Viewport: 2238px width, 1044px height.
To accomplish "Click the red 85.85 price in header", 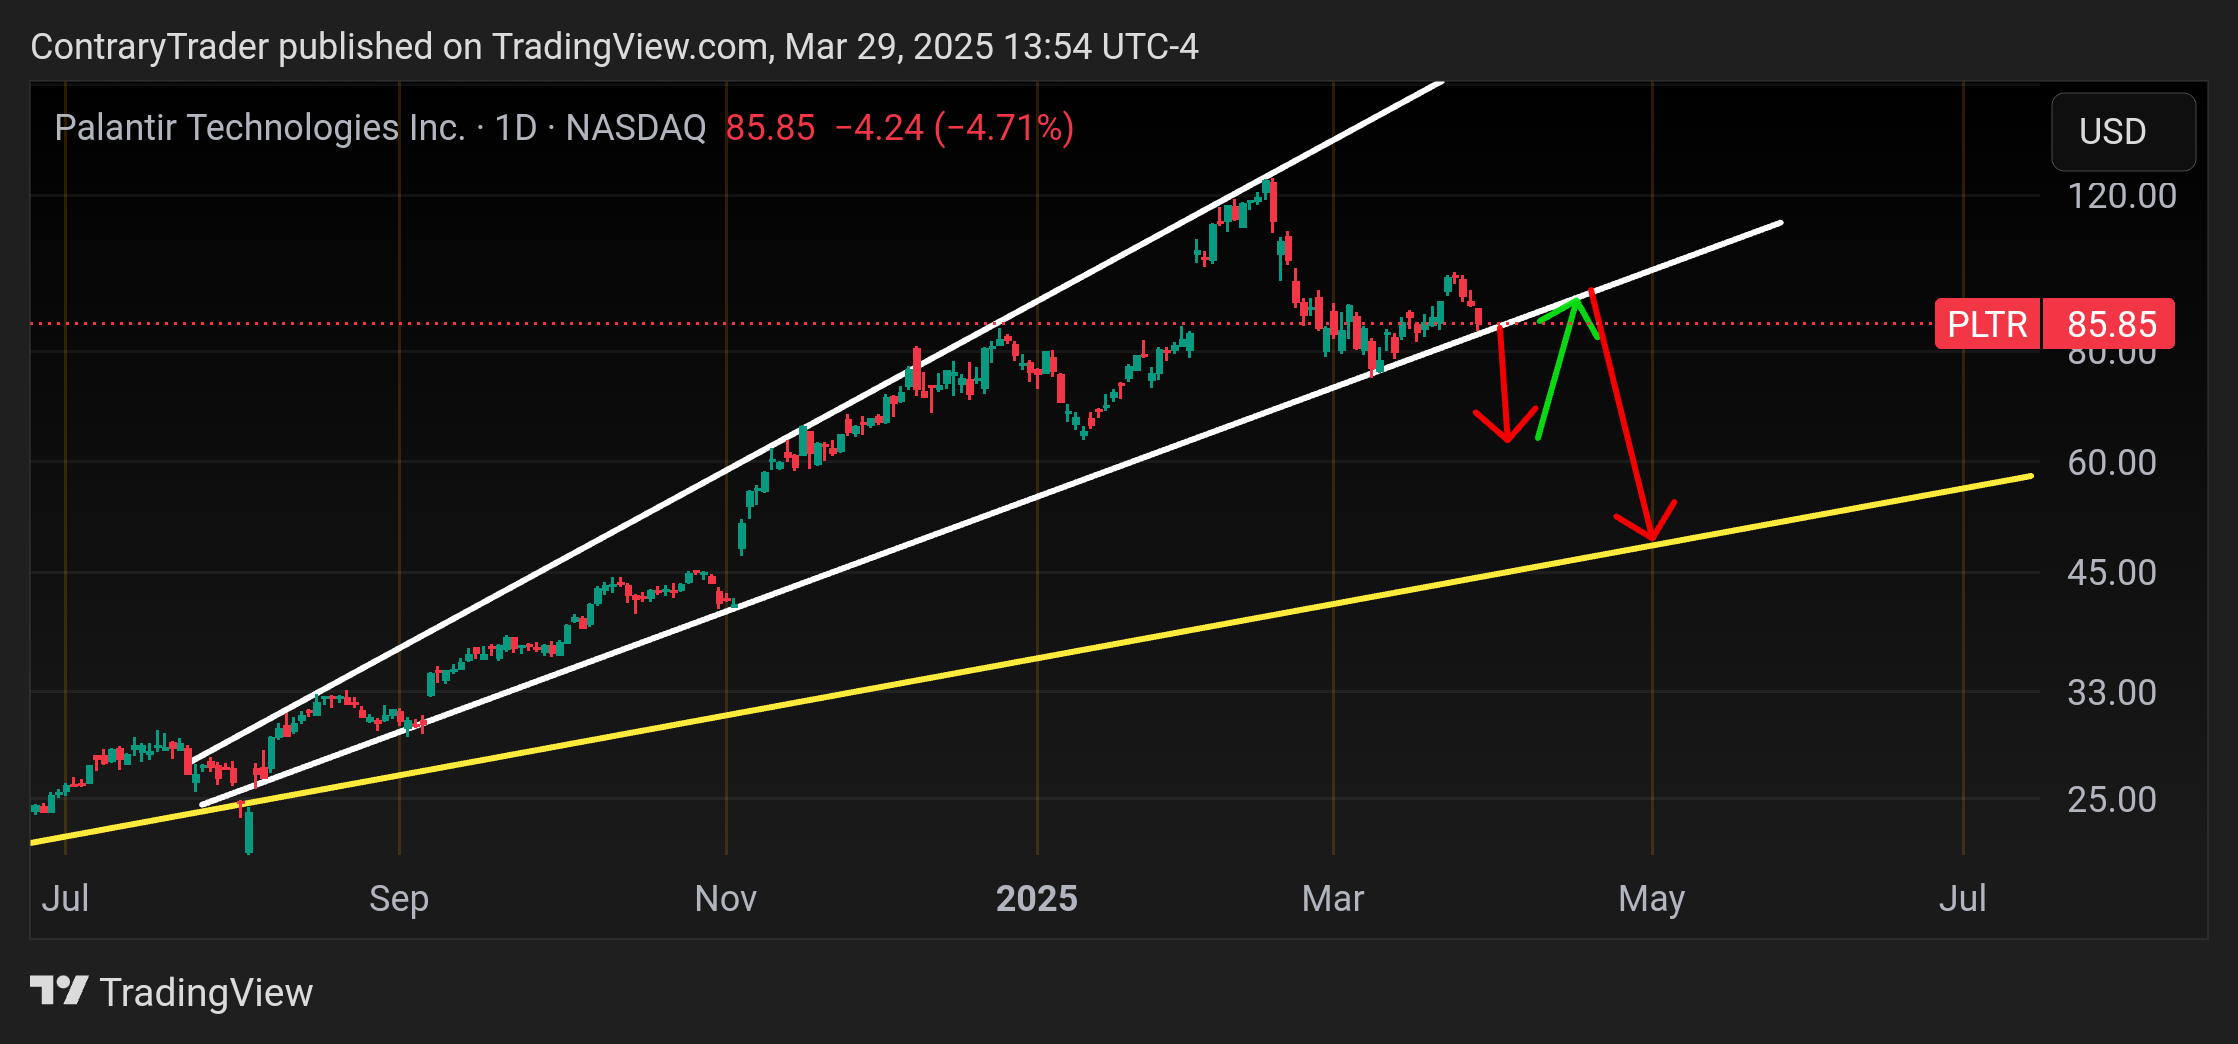I will point(770,128).
